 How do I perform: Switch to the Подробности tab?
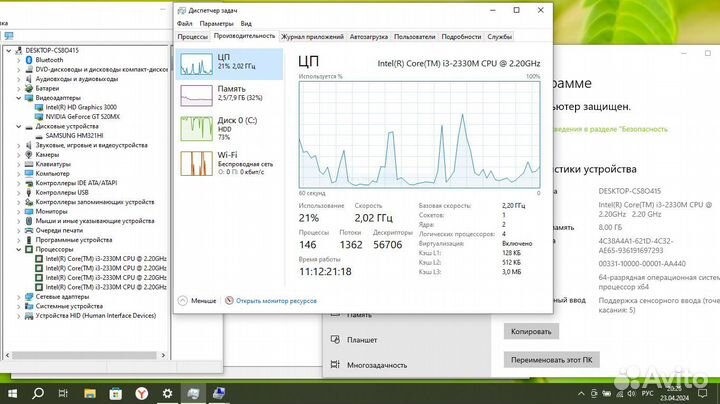pyautogui.click(x=461, y=37)
